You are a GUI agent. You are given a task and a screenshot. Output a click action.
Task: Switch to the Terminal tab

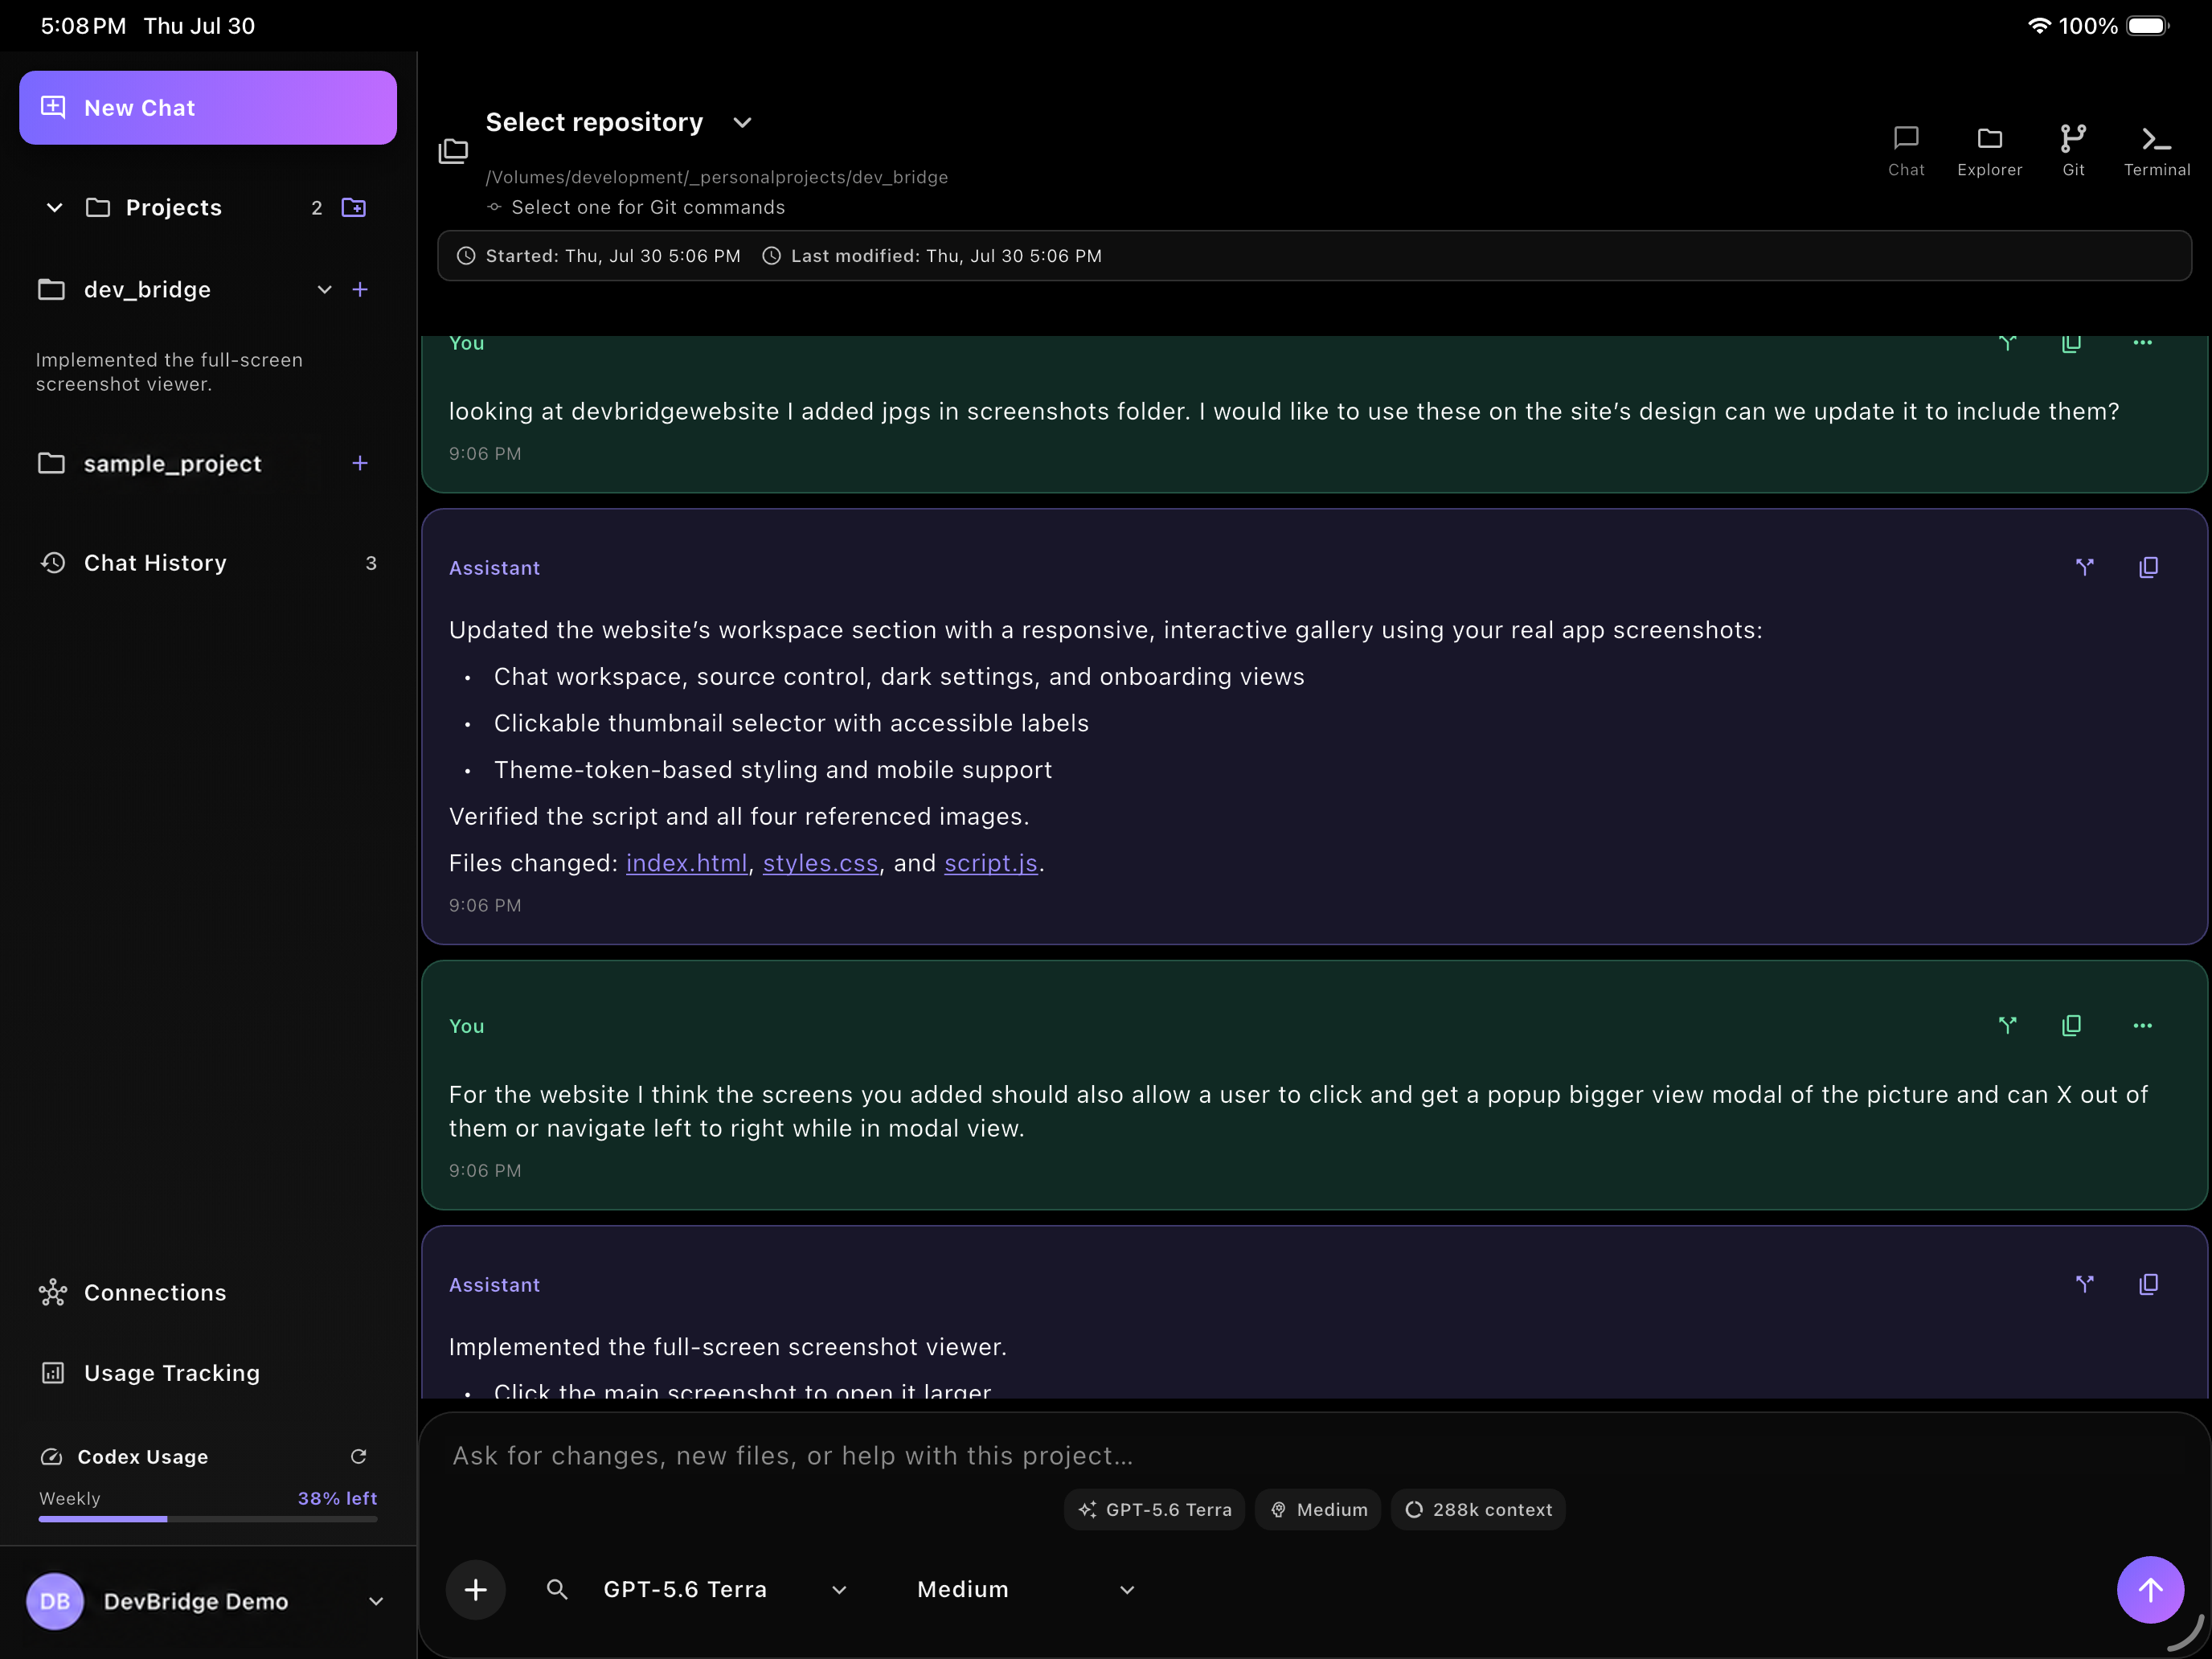(x=2157, y=151)
